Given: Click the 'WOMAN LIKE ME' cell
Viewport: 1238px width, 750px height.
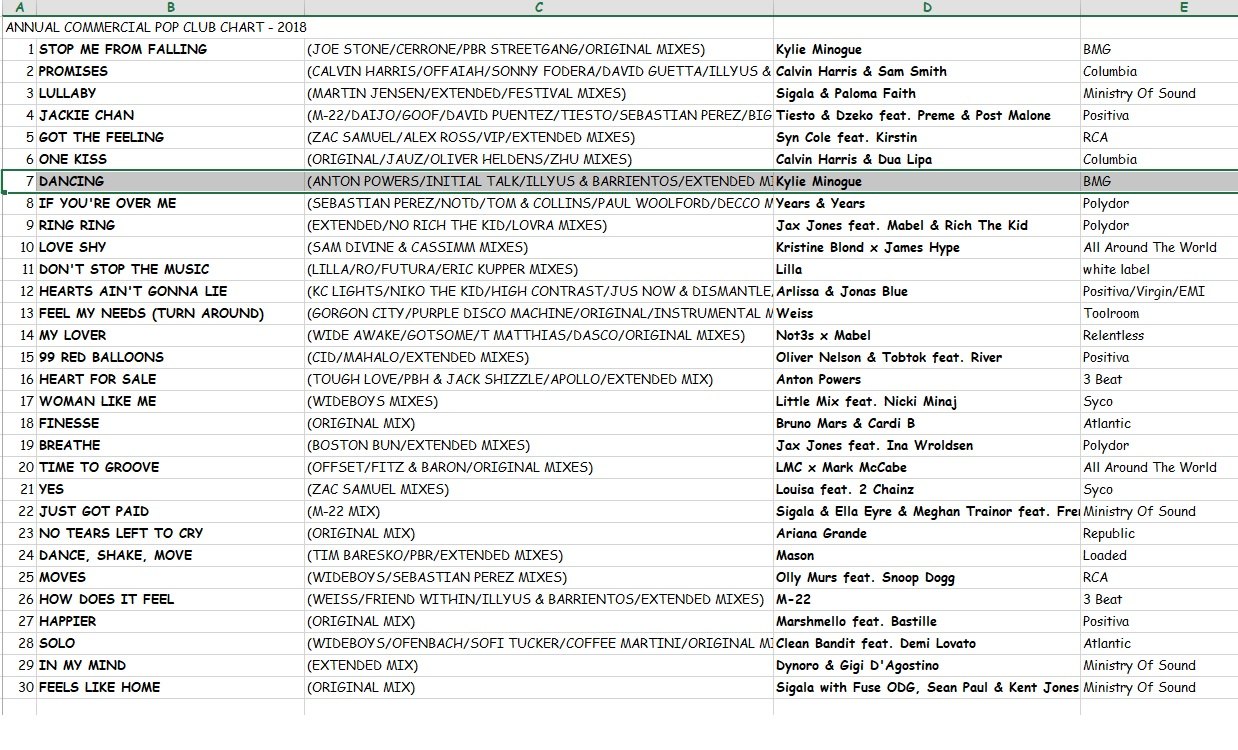Looking at the screenshot, I should 170,401.
